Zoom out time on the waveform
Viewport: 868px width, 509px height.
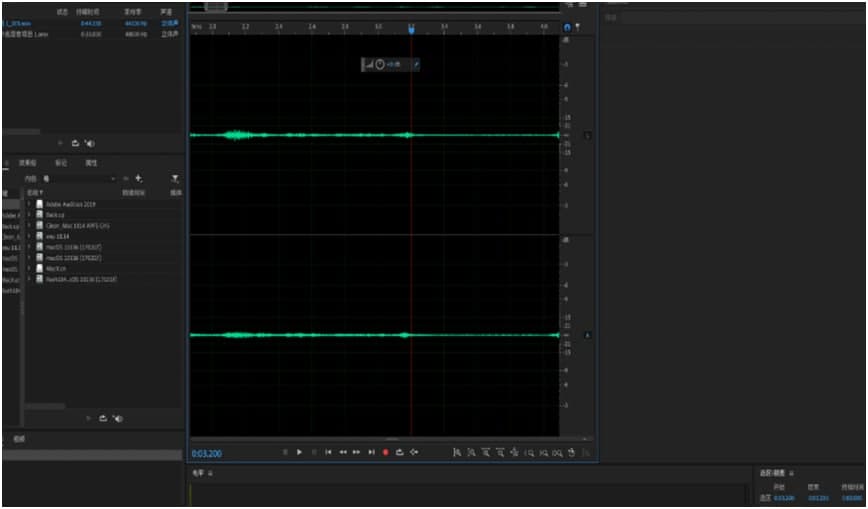pyautogui.click(x=500, y=453)
